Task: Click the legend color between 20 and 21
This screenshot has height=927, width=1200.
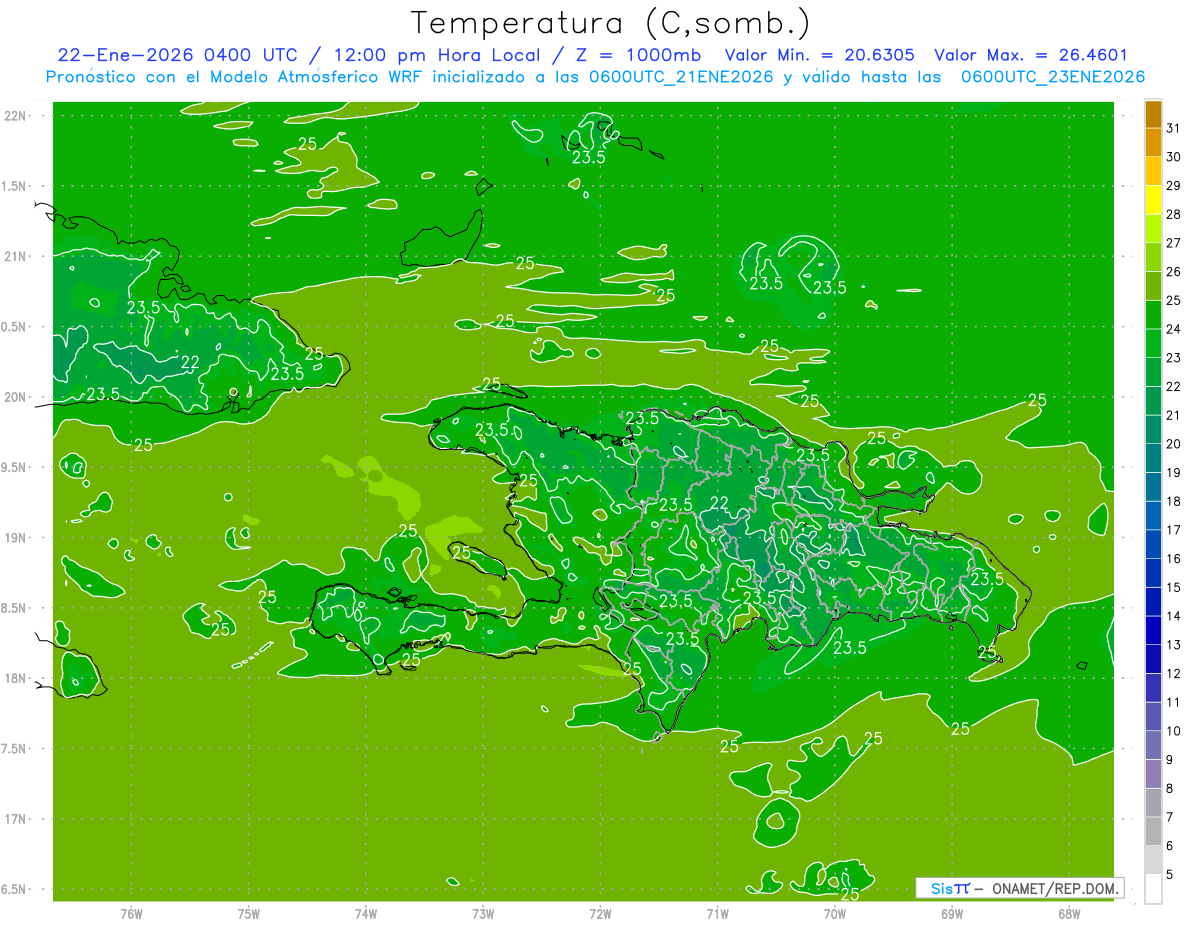Action: (1153, 430)
